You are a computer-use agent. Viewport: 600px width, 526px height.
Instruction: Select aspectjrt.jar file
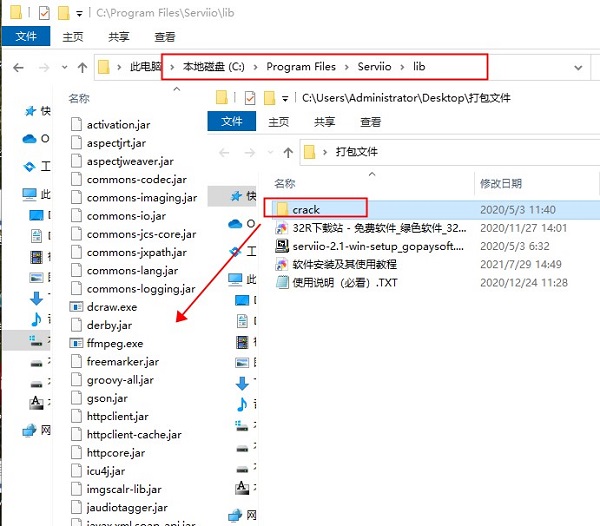coord(108,143)
